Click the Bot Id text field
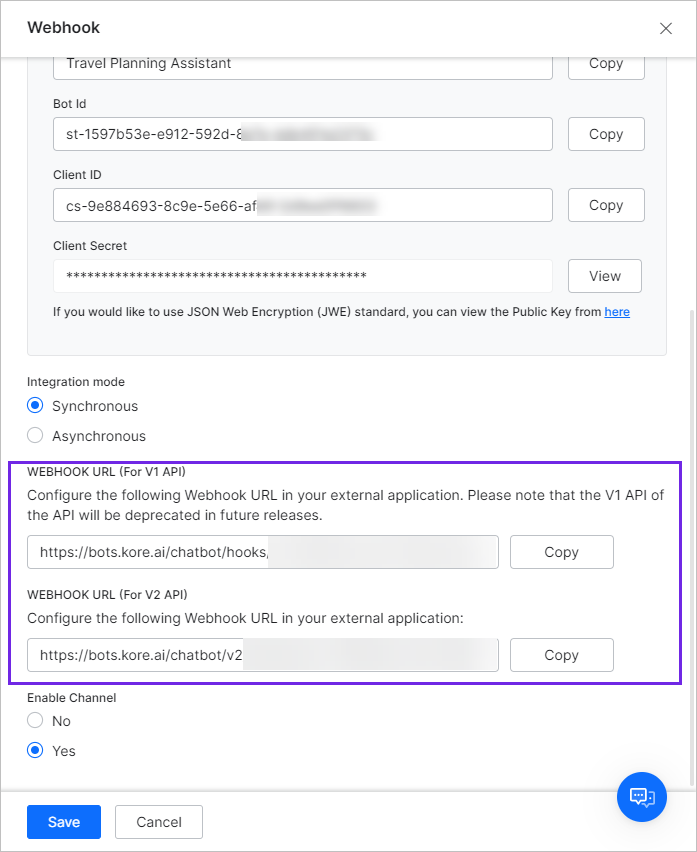This screenshot has height=852, width=697. tap(302, 134)
